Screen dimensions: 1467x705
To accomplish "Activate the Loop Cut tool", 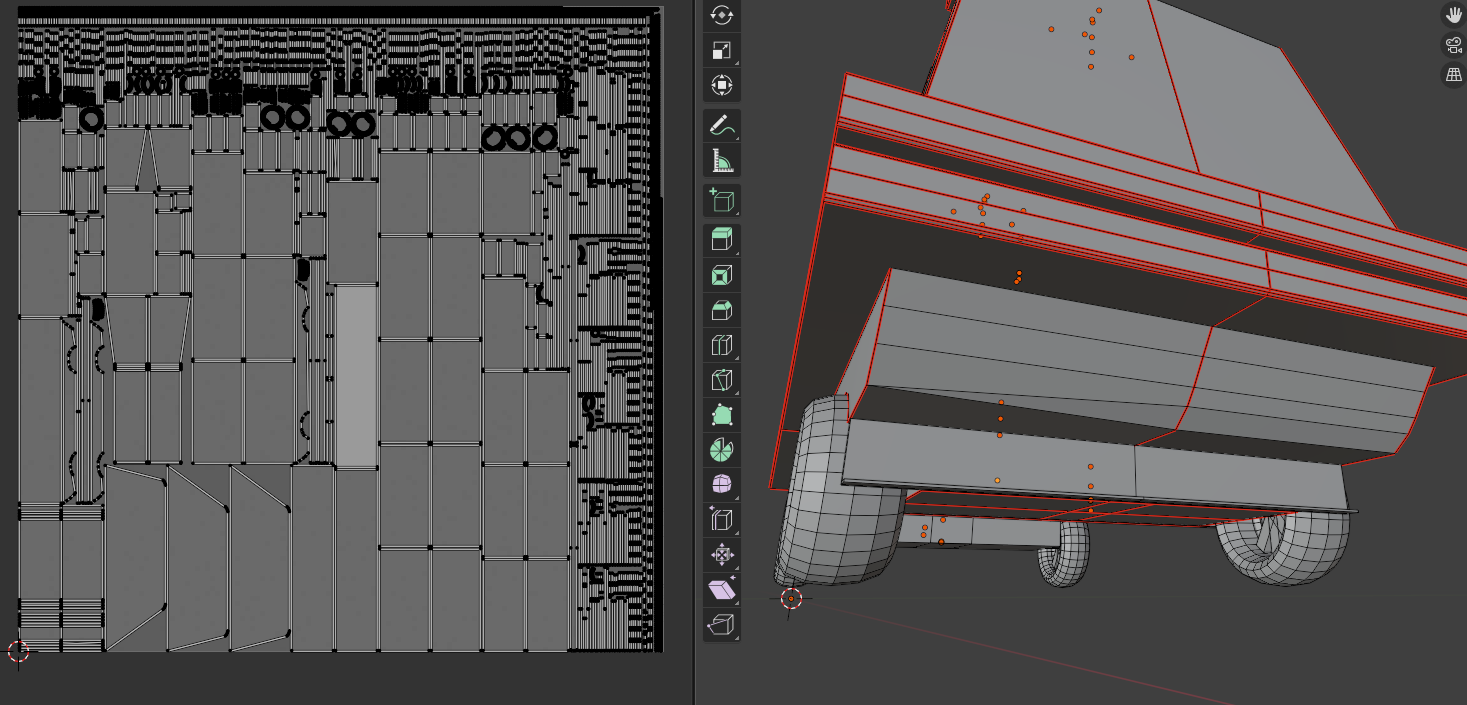I will [721, 345].
